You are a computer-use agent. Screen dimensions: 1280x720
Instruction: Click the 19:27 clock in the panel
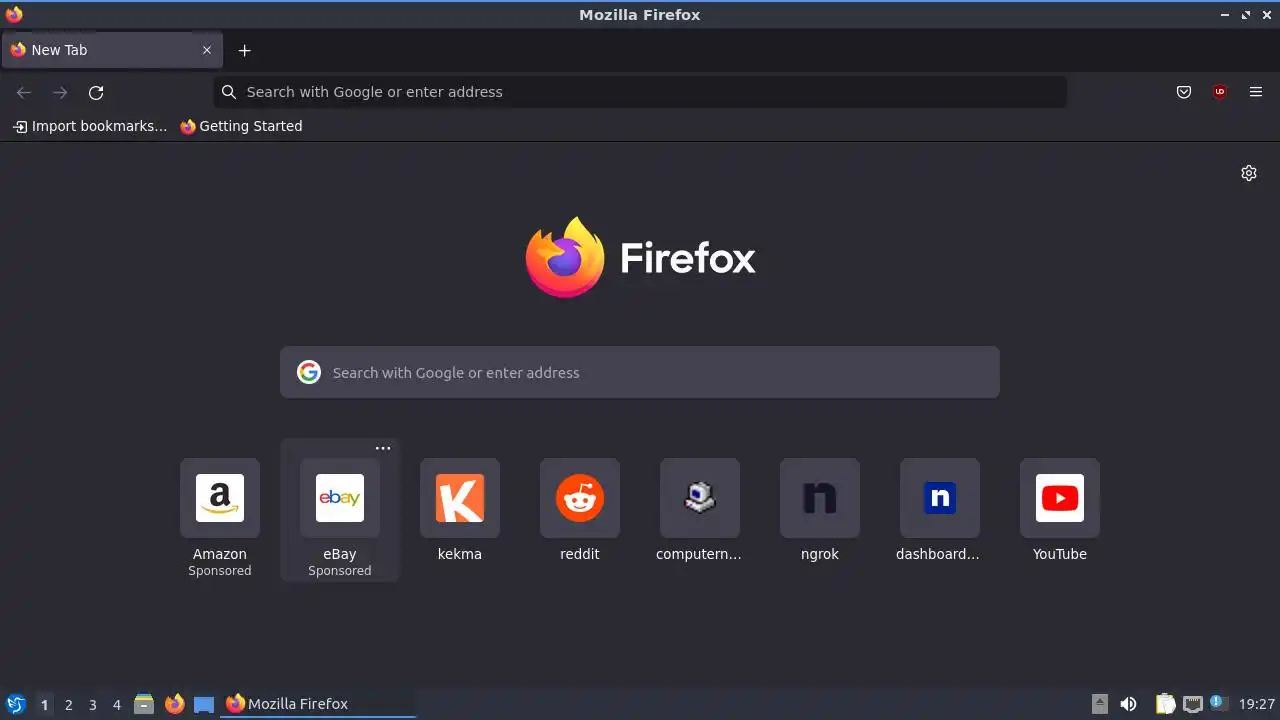click(x=1256, y=704)
